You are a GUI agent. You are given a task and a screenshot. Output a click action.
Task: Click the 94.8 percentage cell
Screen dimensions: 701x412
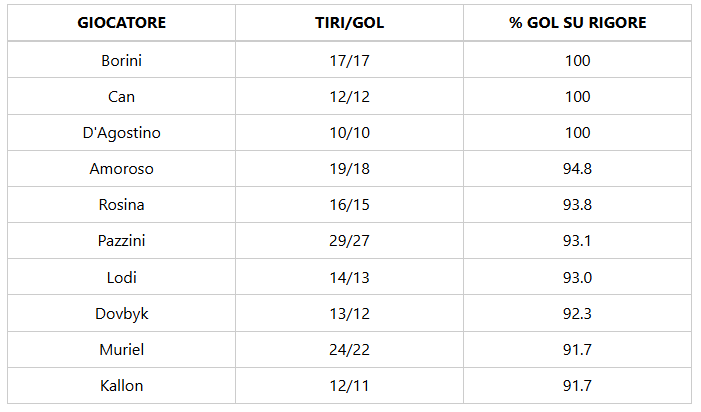[x=577, y=169]
